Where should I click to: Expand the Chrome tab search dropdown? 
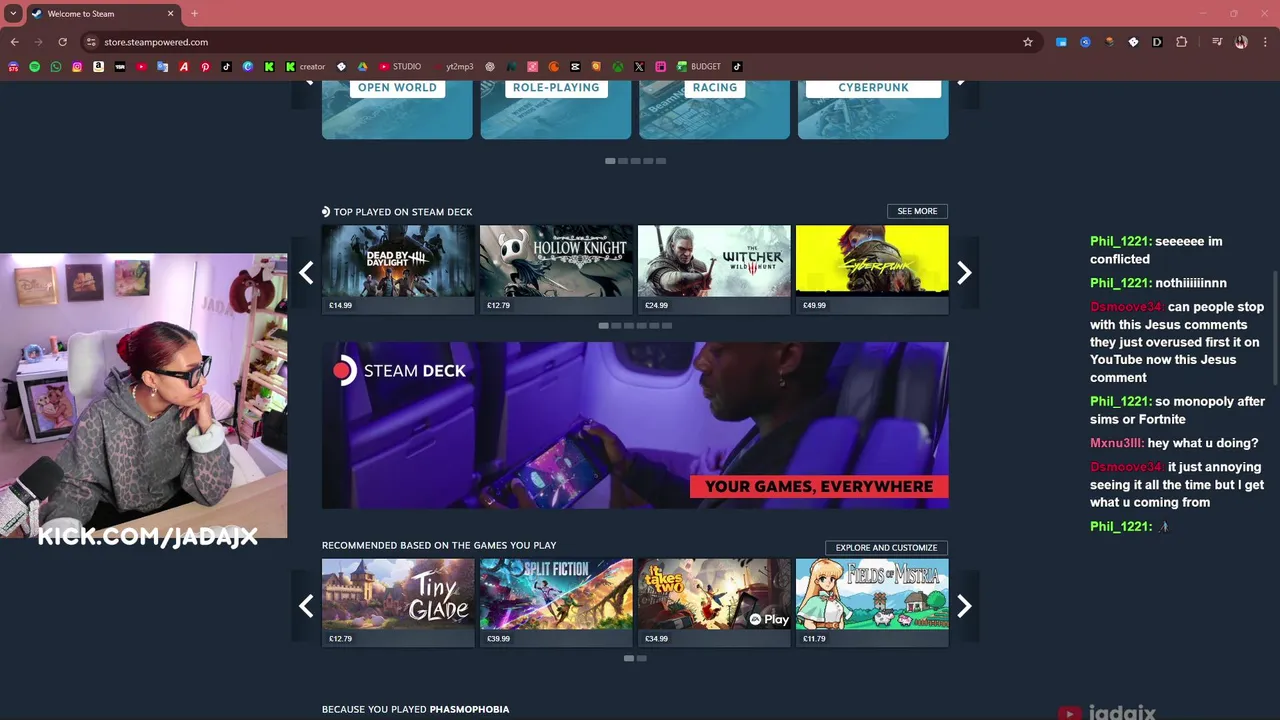tap(13, 14)
